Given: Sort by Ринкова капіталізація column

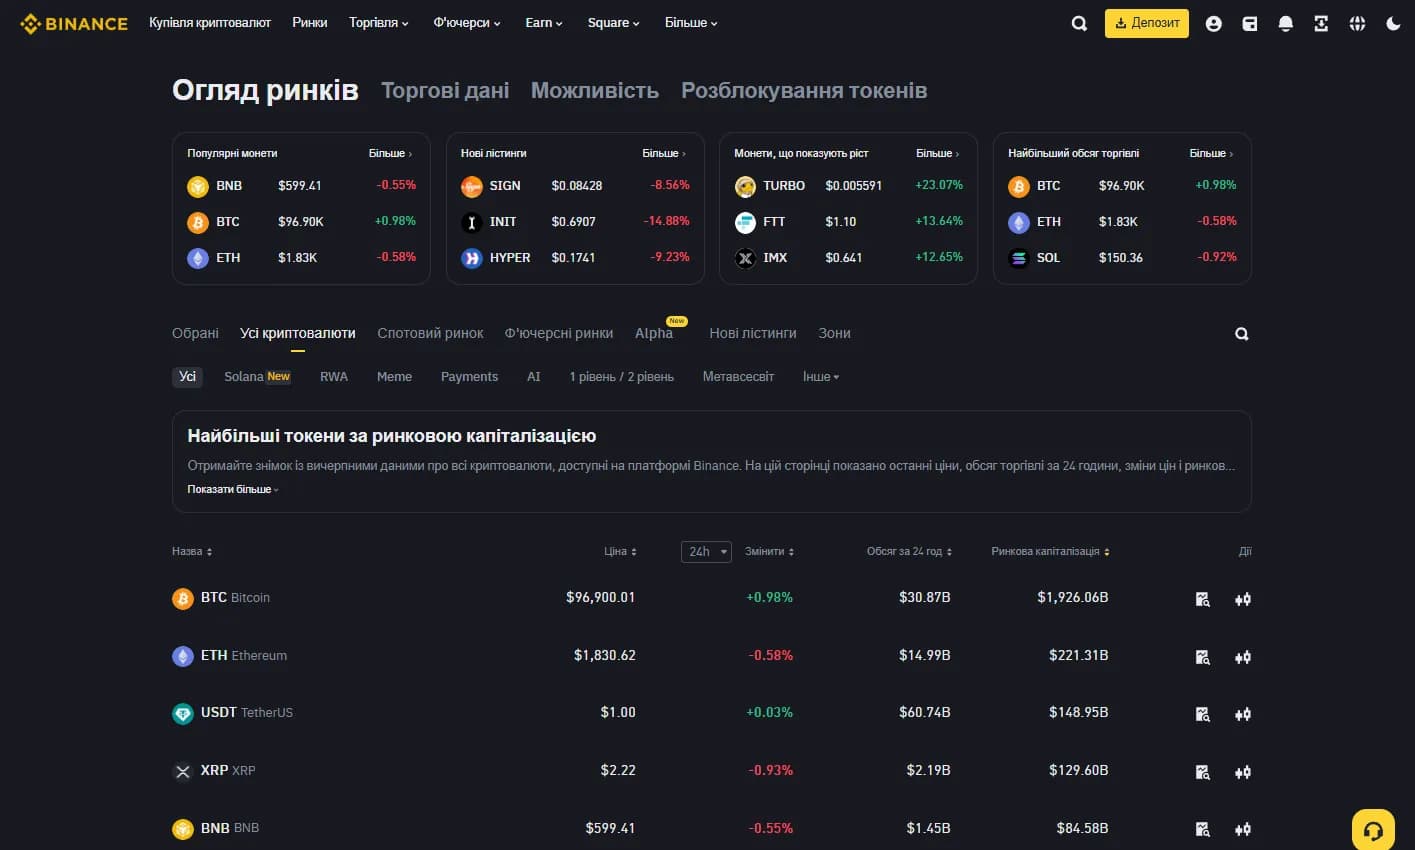Looking at the screenshot, I should pyautogui.click(x=1051, y=552).
